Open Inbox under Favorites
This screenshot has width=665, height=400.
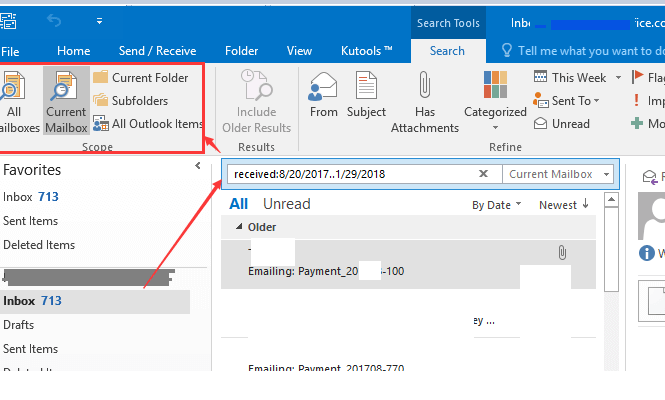pyautogui.click(x=31, y=197)
